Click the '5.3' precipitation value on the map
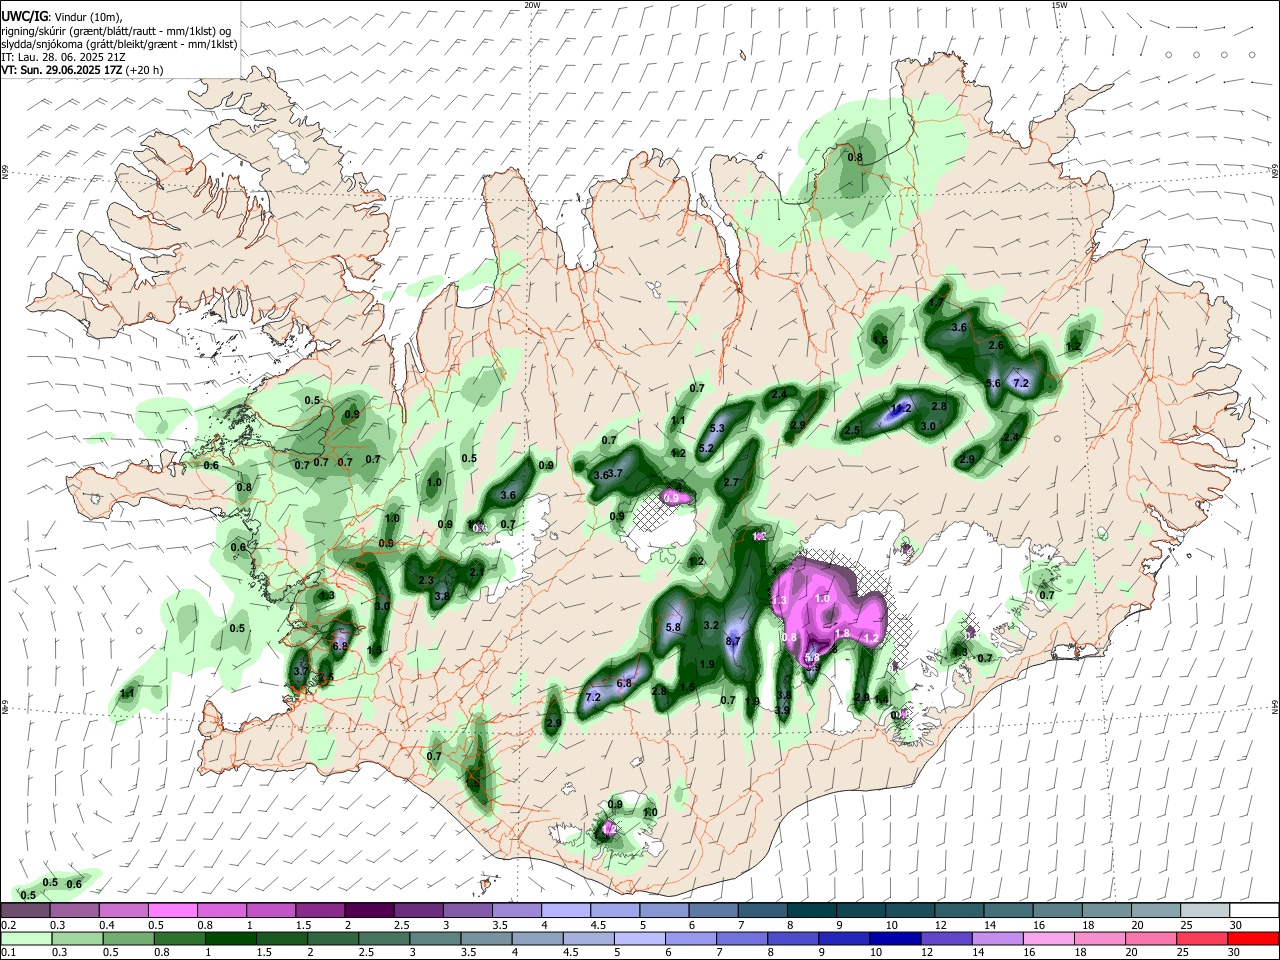1280x960 pixels. [717, 428]
